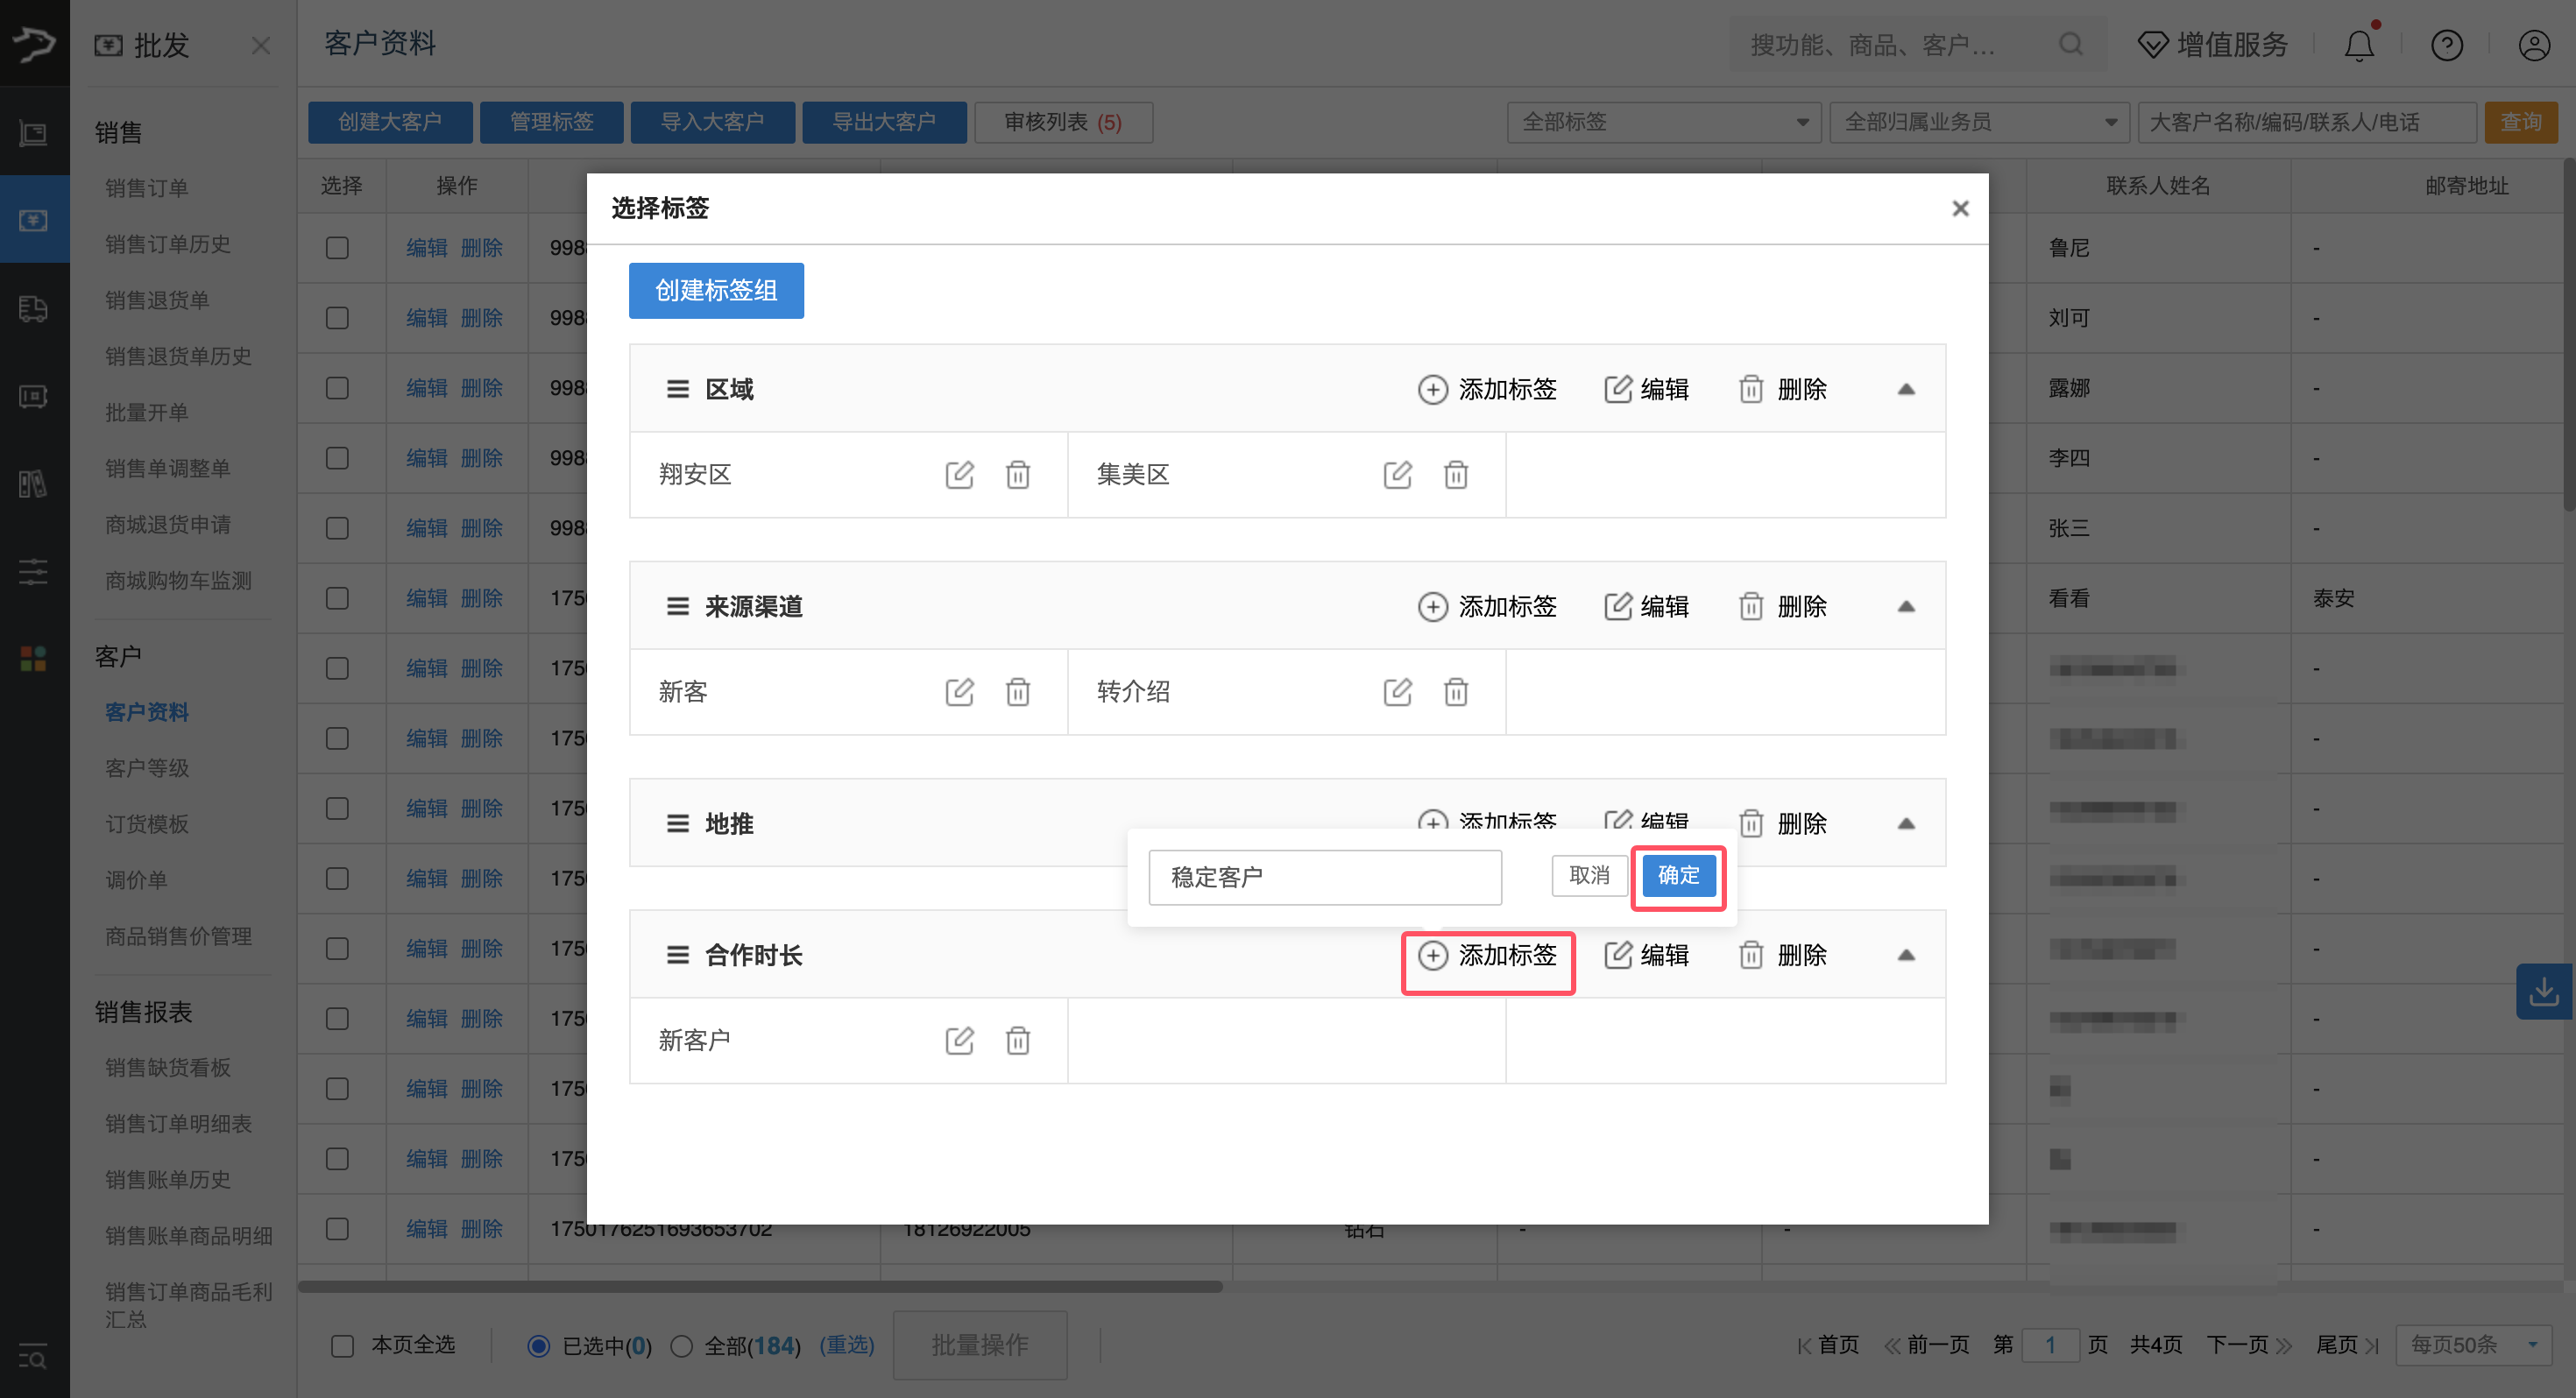Click the 创建标签组 button
The image size is (2576, 1398).
click(716, 291)
